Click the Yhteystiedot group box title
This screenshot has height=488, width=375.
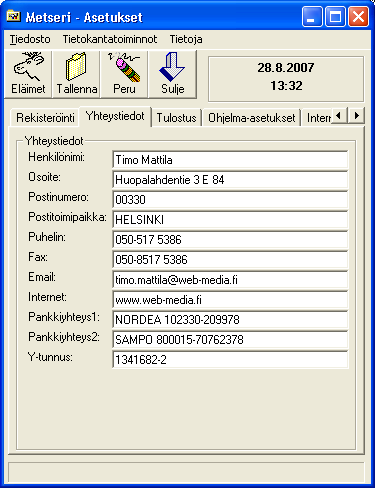coord(54,141)
